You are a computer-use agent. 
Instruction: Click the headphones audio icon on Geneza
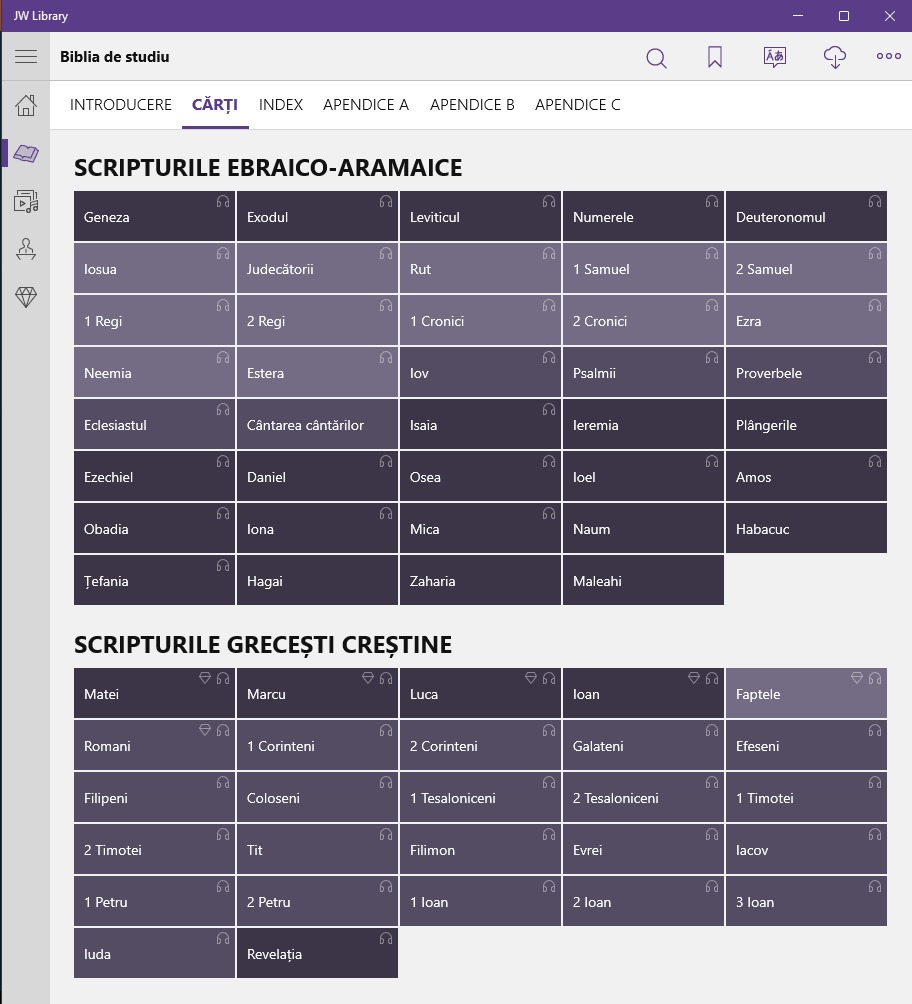[x=223, y=202]
